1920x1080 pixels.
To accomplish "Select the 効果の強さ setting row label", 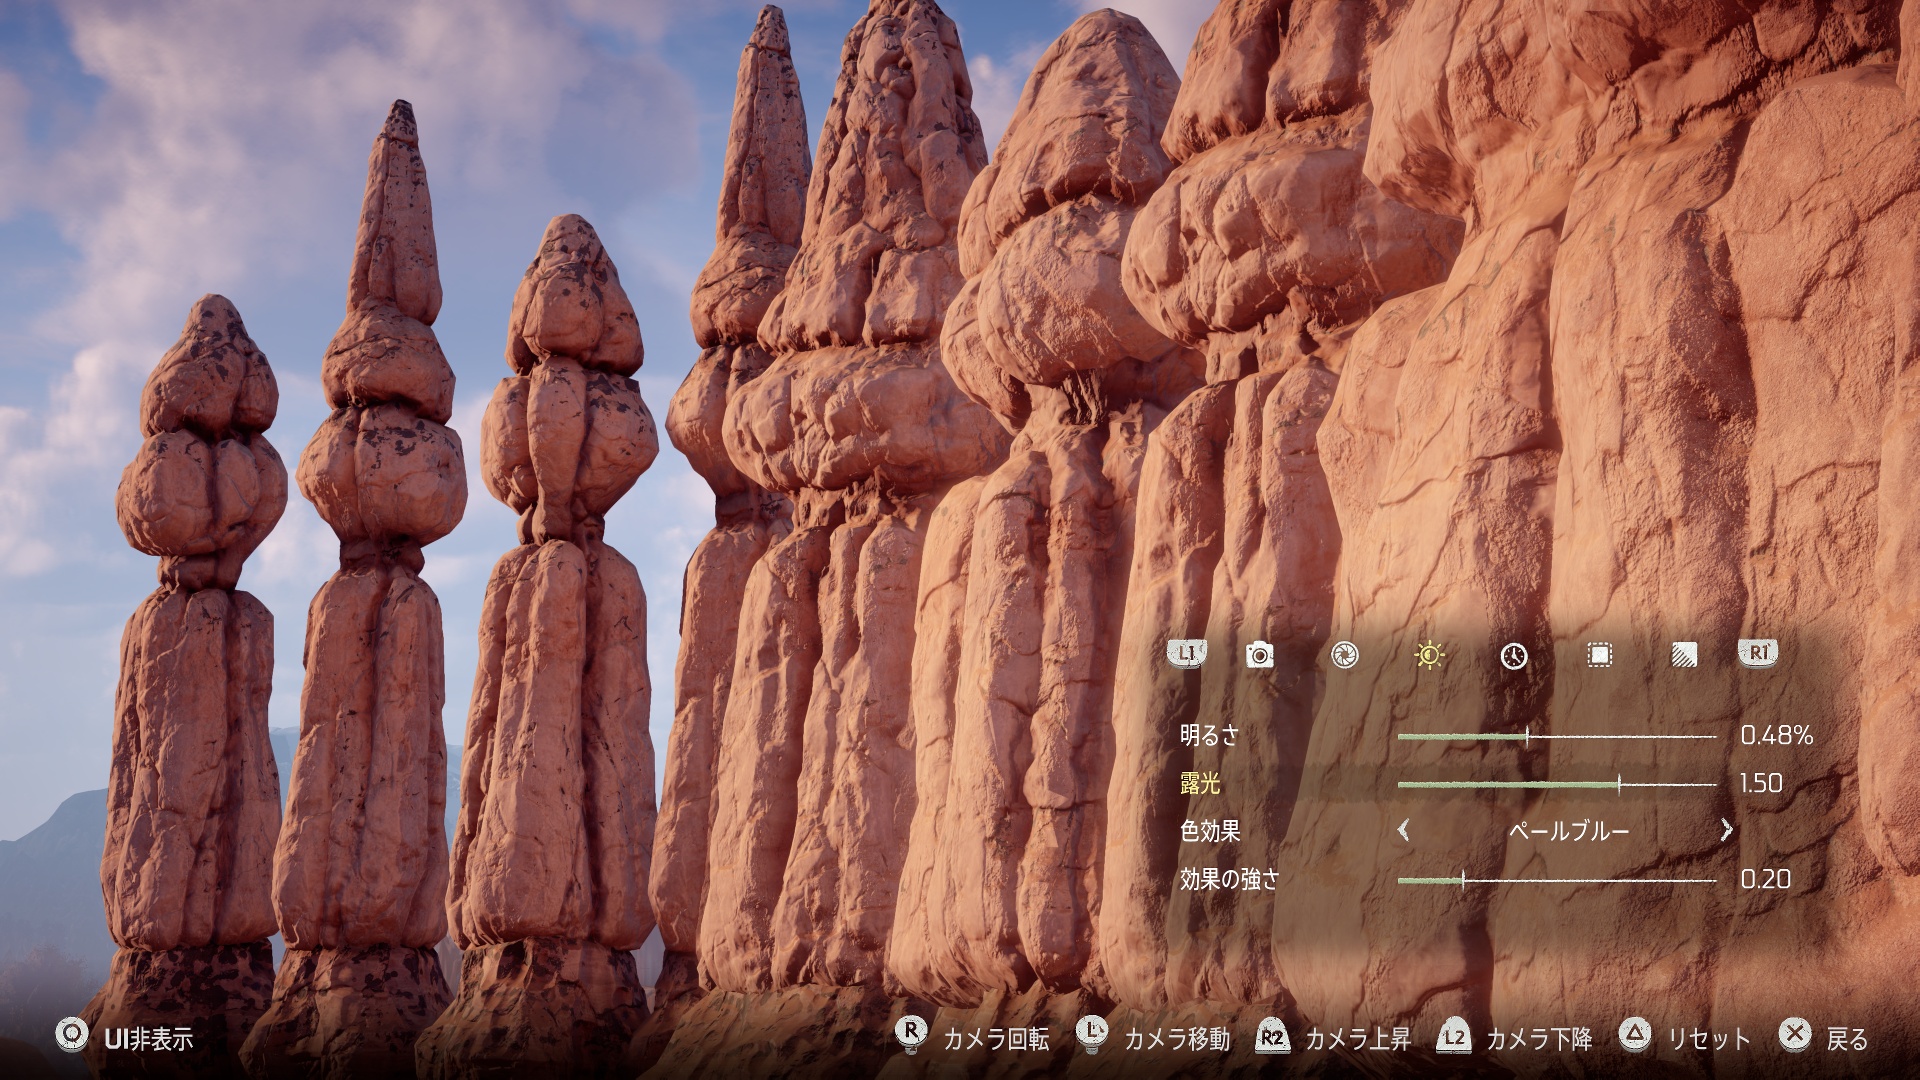I will click(x=1229, y=879).
